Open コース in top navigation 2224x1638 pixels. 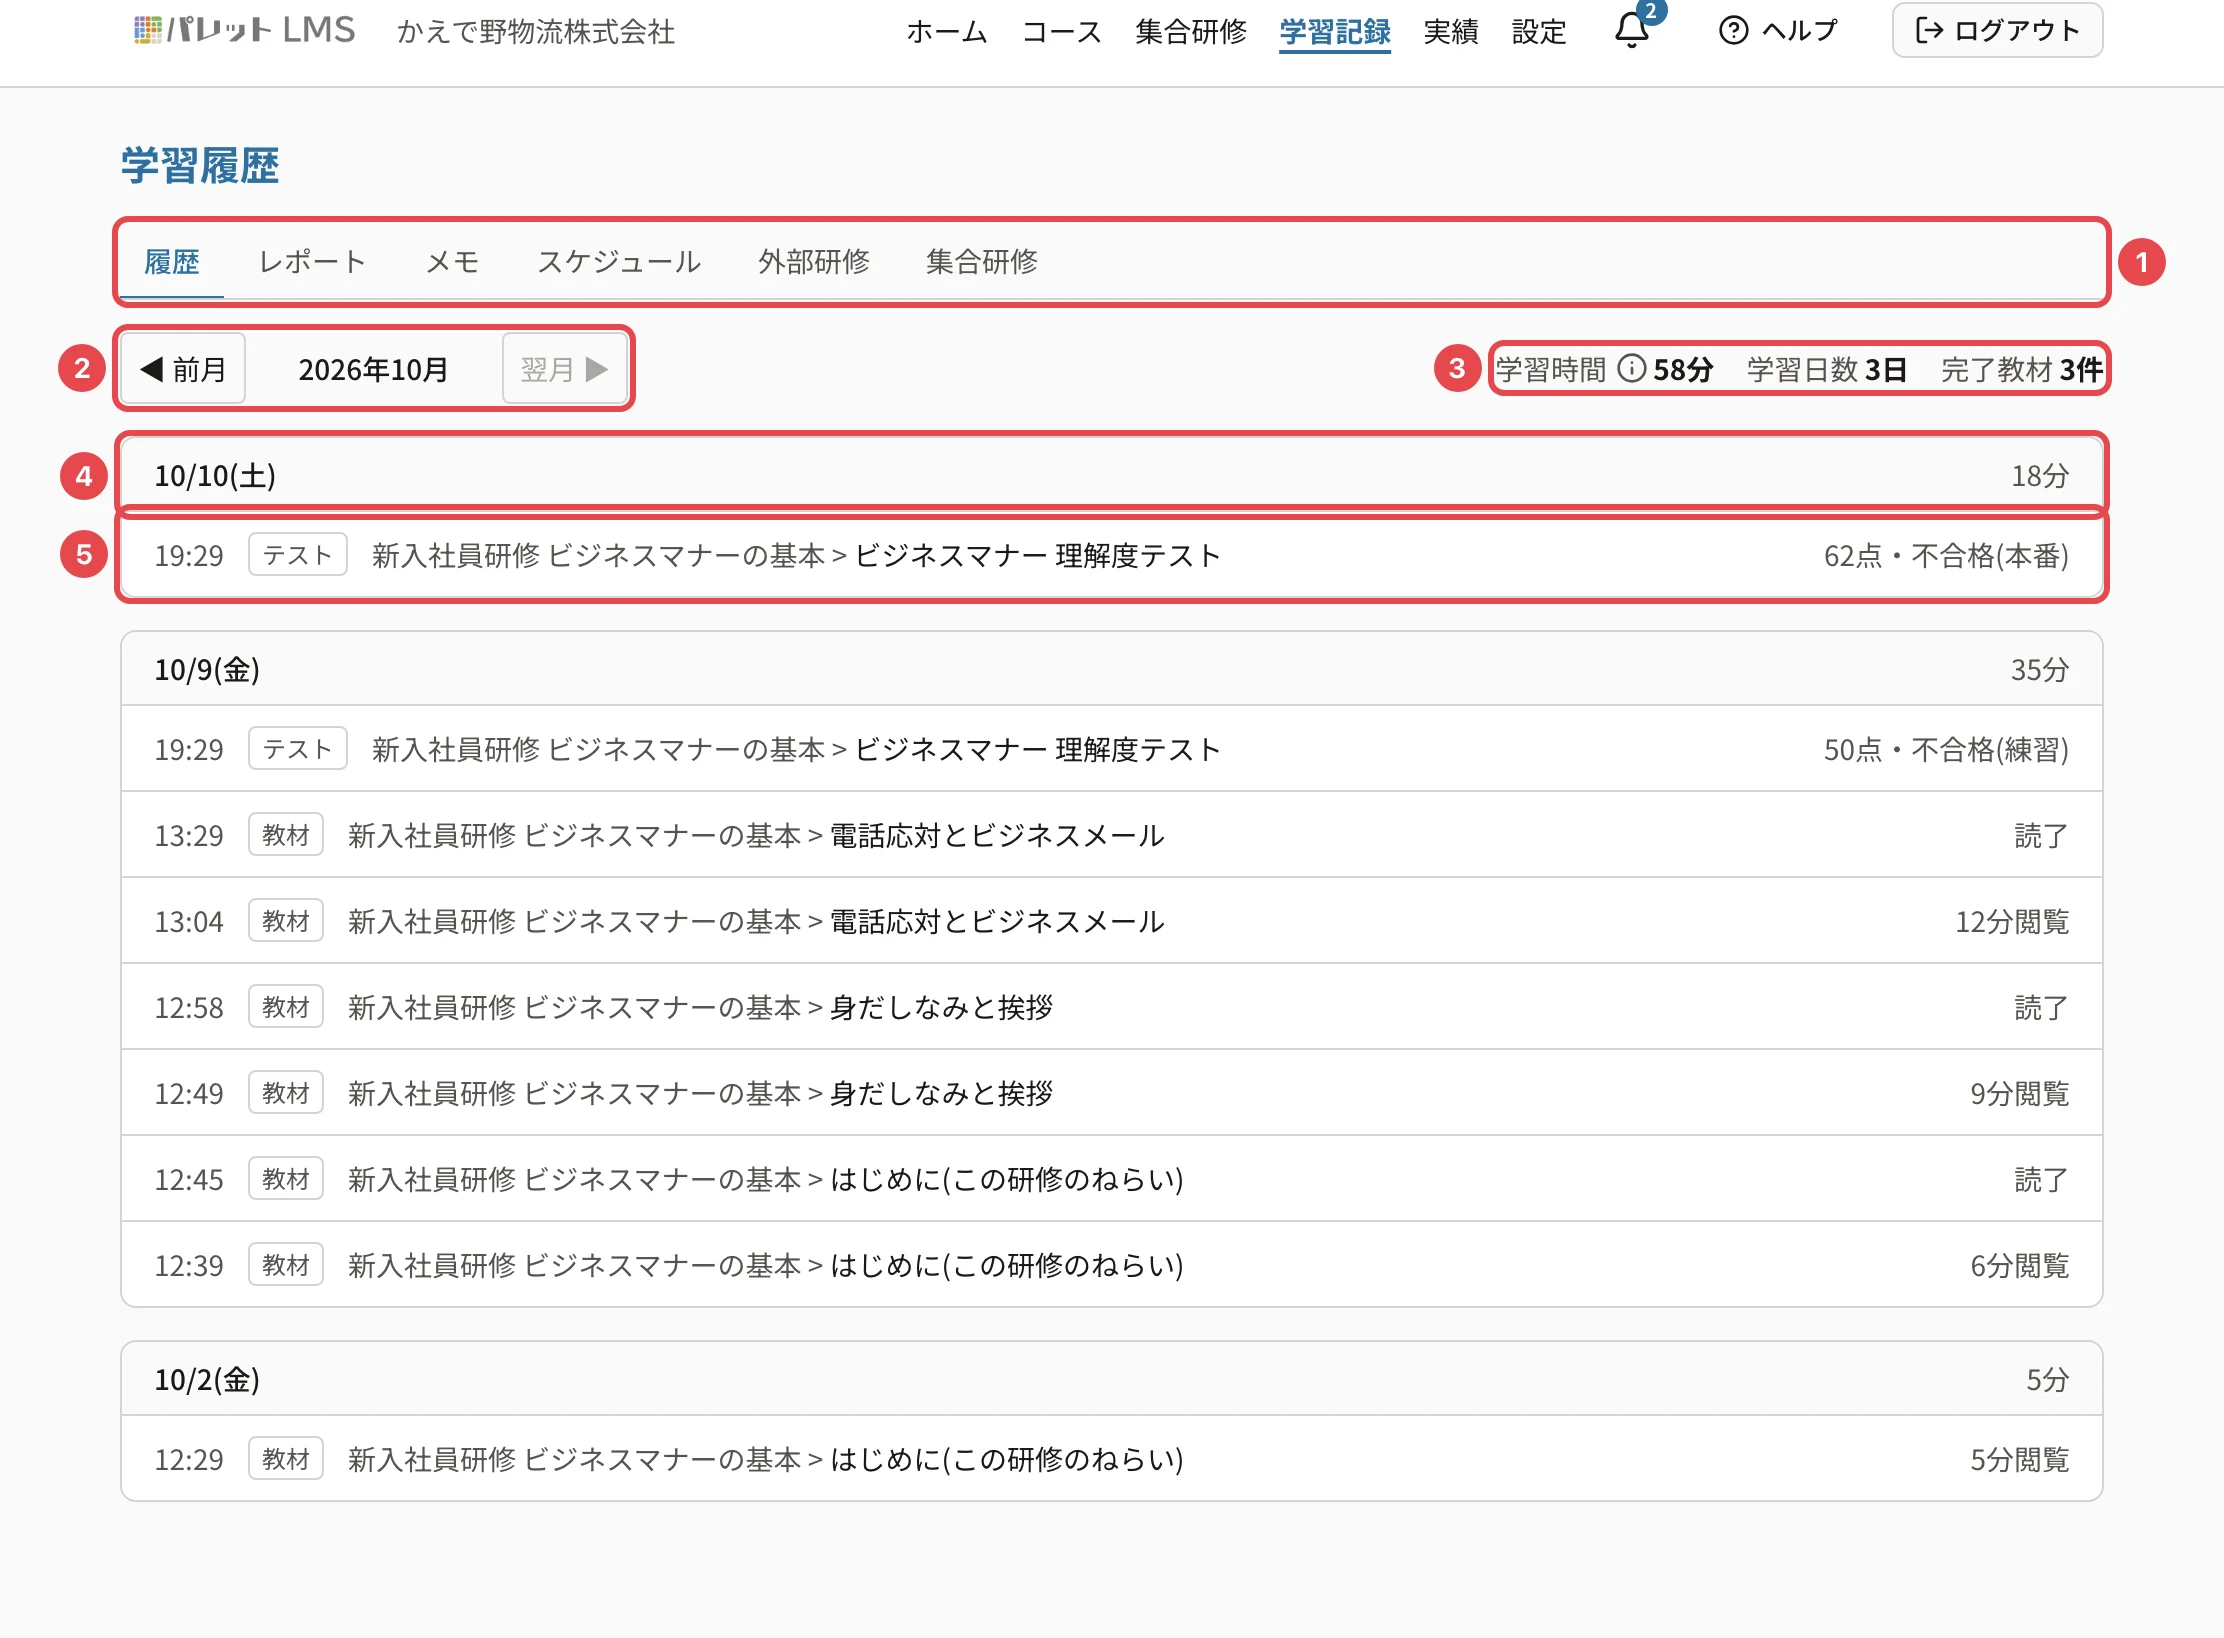pyautogui.click(x=1061, y=32)
